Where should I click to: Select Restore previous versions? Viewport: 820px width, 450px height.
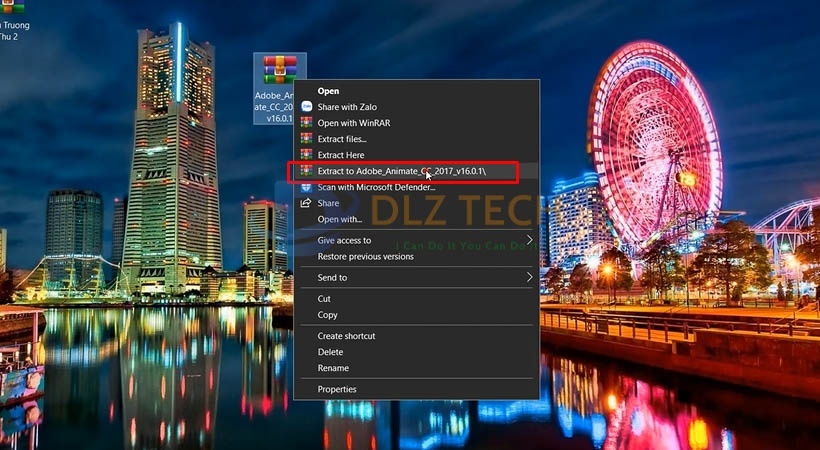tap(365, 257)
